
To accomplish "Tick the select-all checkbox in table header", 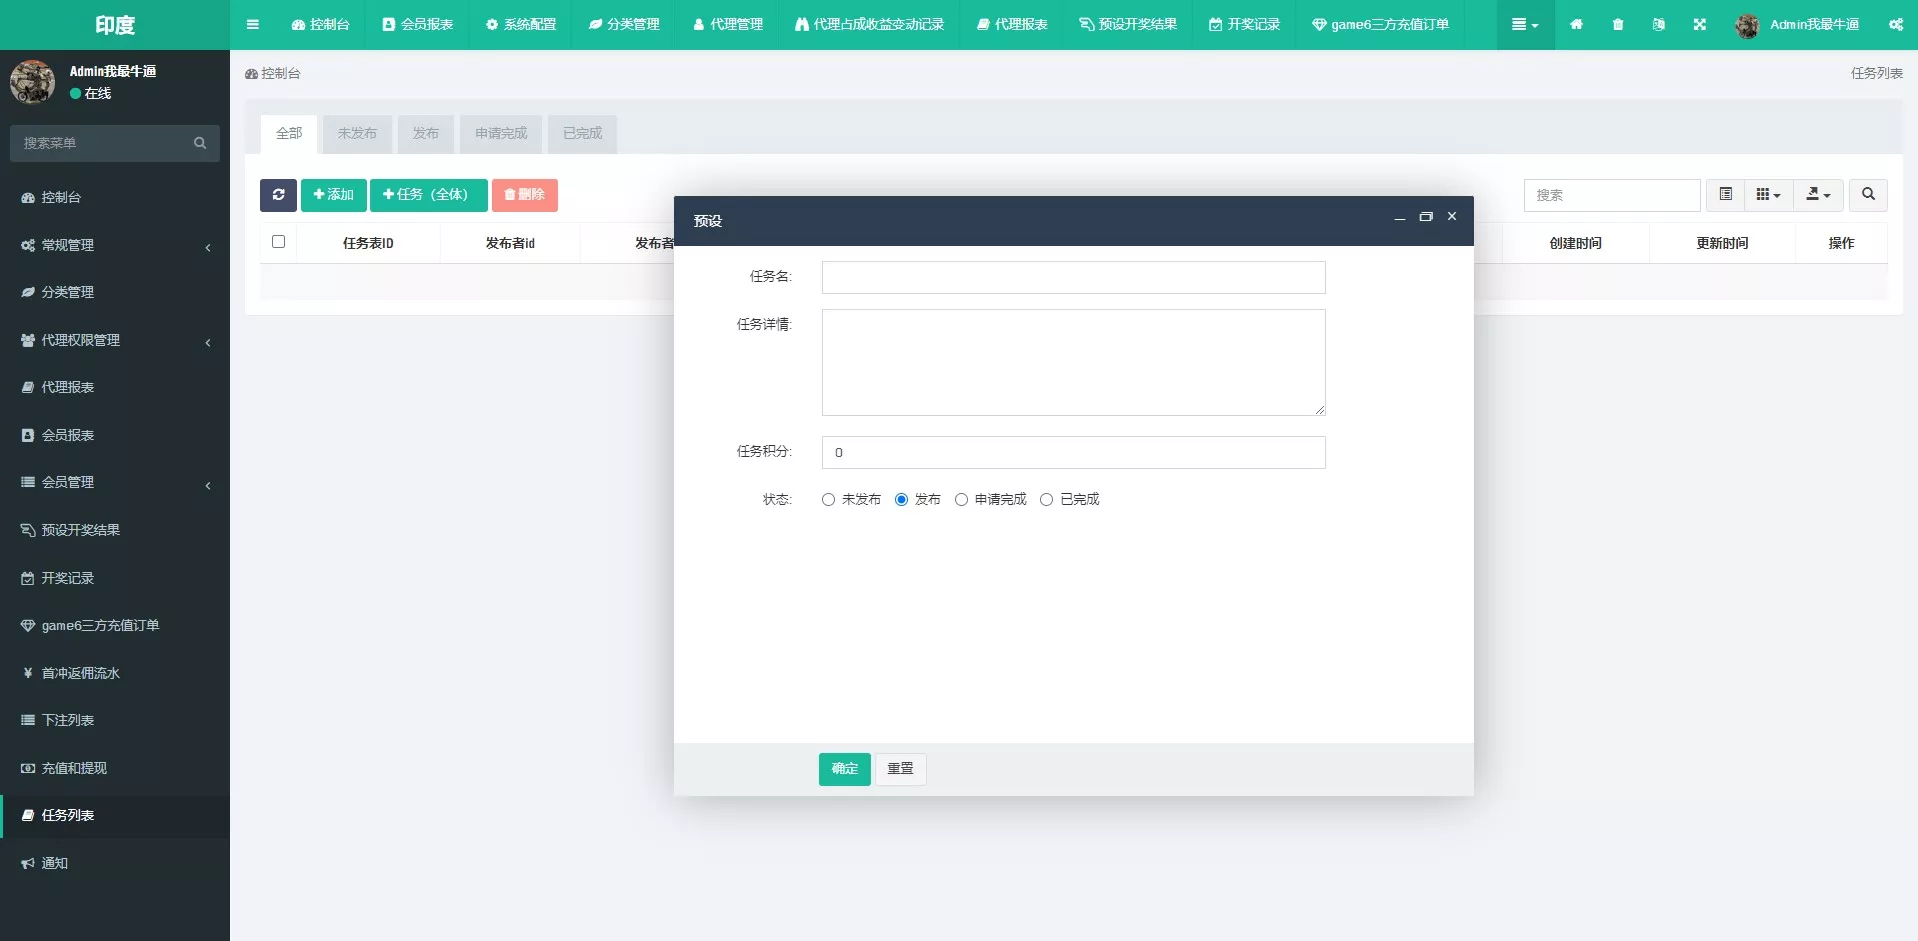I will click(278, 242).
